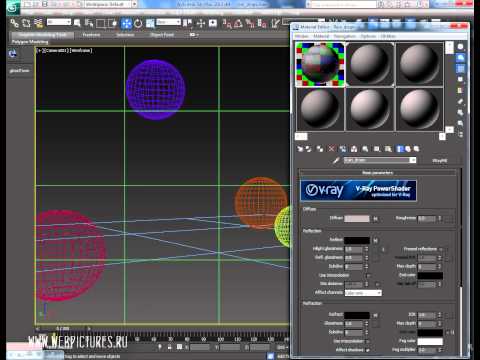The width and height of the screenshot is (480, 360).
Task: Open the Material menu in Material Editor
Action: (x=321, y=36)
